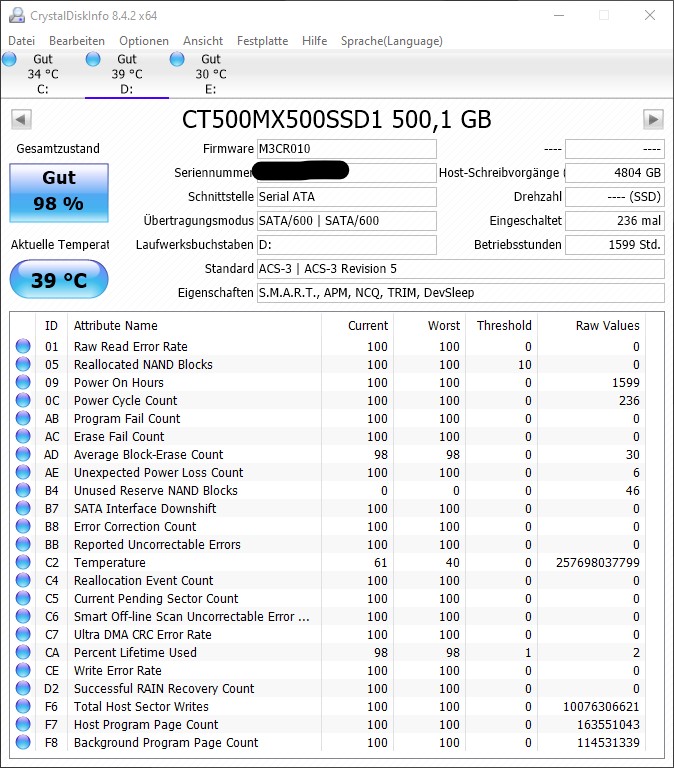Open the Bearbeiten menu
This screenshot has height=768, width=674.
coord(77,41)
